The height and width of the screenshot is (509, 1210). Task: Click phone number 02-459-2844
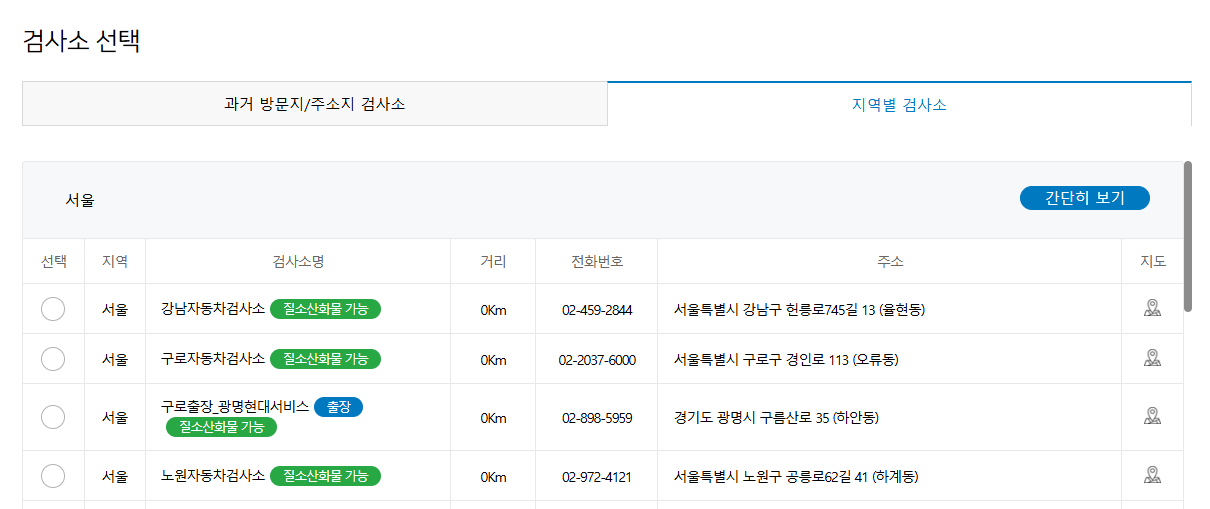[597, 310]
